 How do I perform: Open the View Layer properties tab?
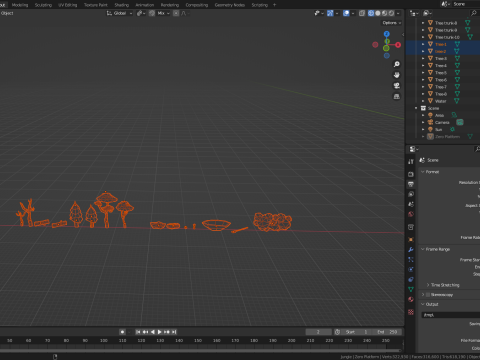point(411,194)
